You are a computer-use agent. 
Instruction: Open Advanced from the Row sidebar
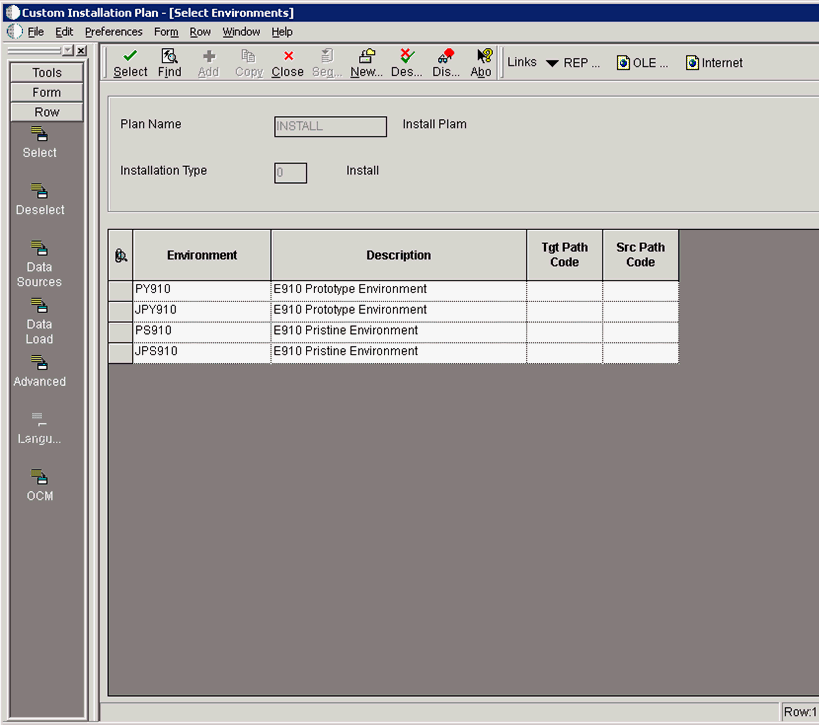click(x=39, y=371)
